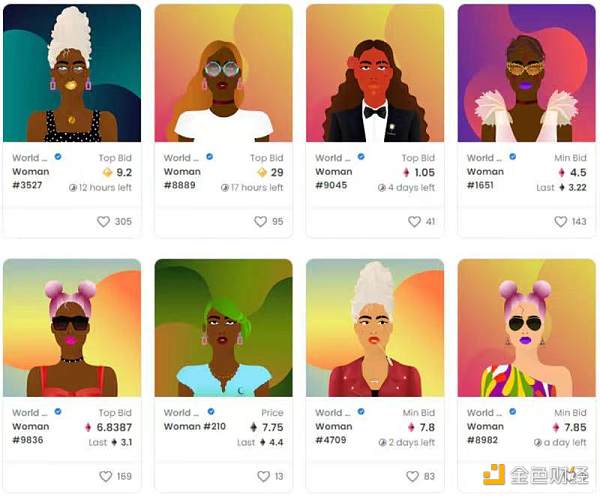The height and width of the screenshot is (496, 600).
Task: Like Woman #9836 via its heart icon
Action: [106, 476]
